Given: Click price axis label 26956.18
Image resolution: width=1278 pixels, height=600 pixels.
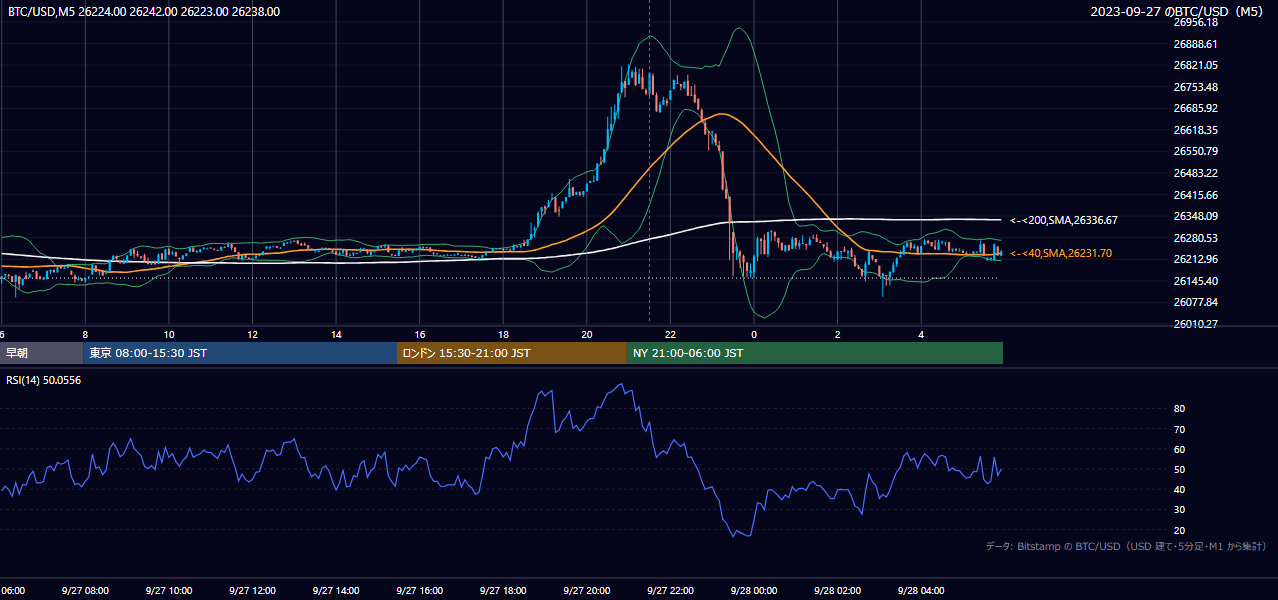Looking at the screenshot, I should [1195, 22].
